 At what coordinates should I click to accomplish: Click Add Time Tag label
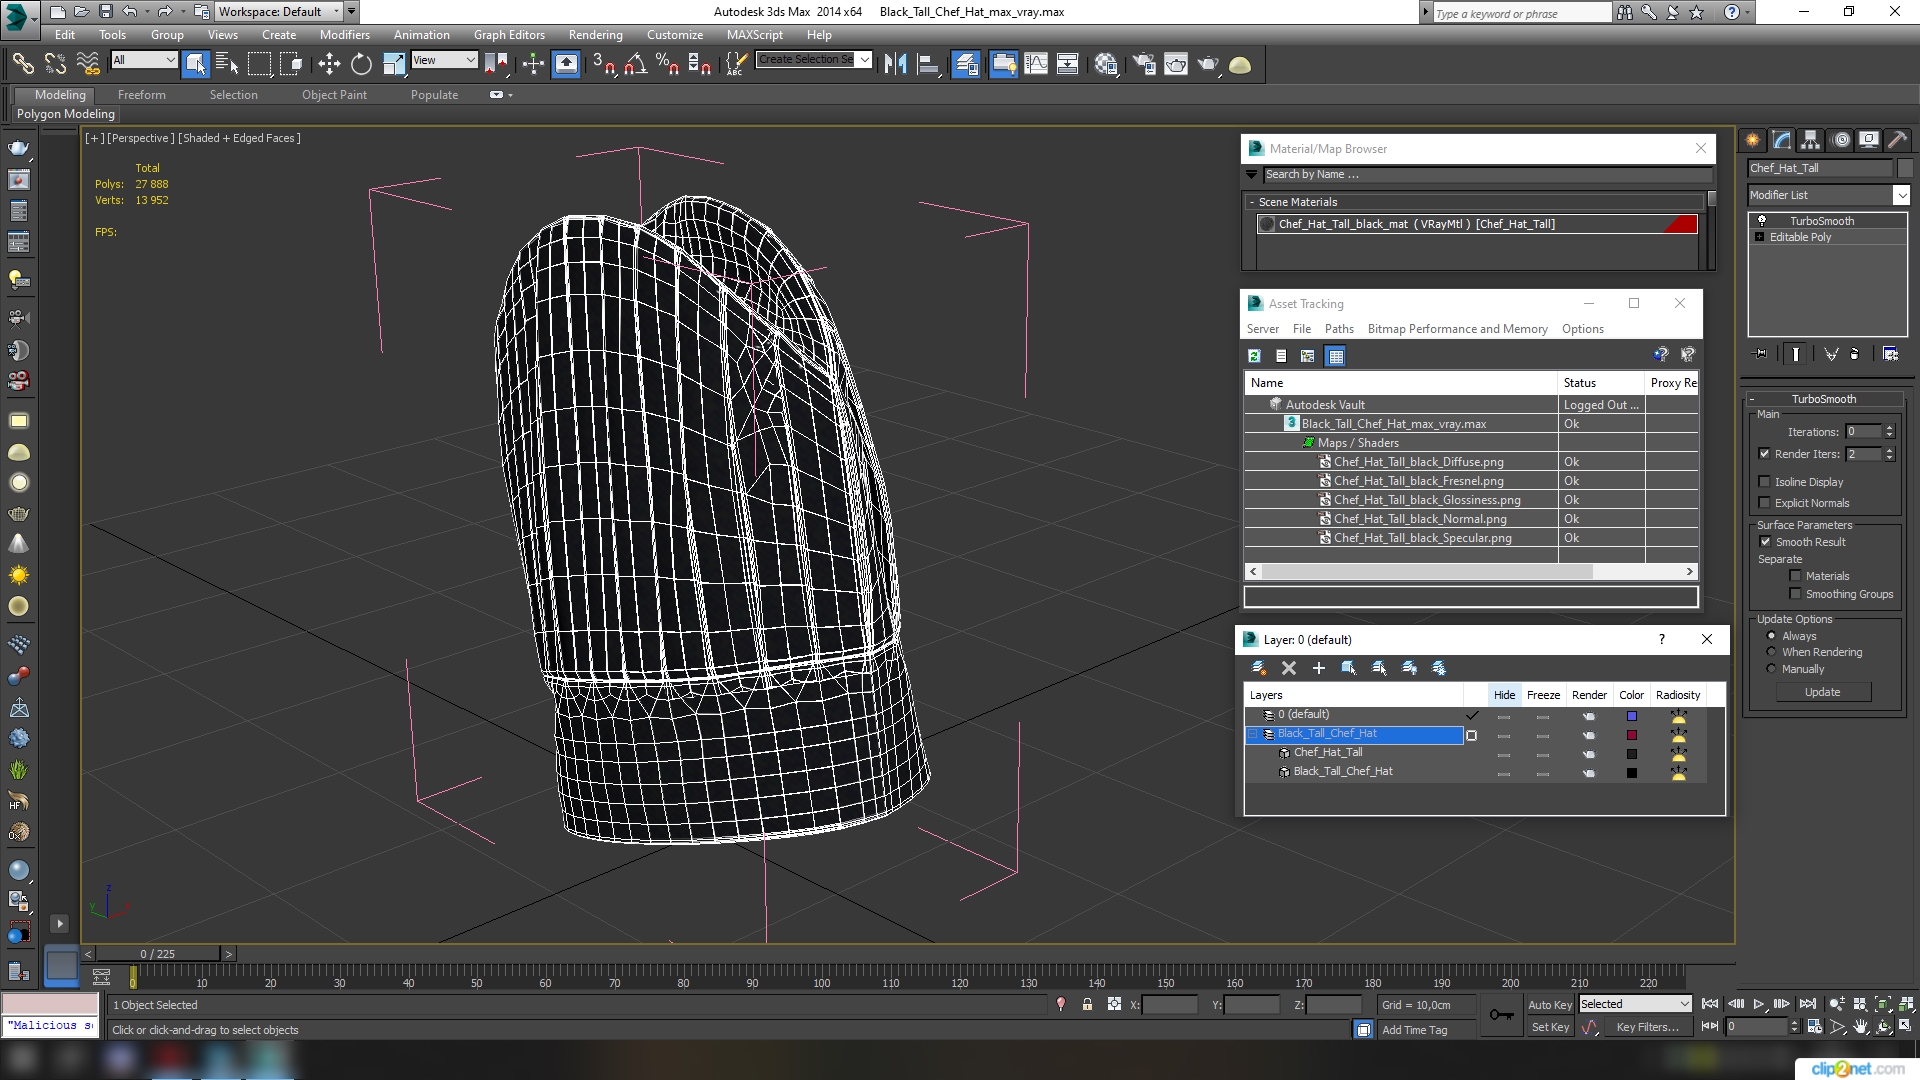1414,1030
